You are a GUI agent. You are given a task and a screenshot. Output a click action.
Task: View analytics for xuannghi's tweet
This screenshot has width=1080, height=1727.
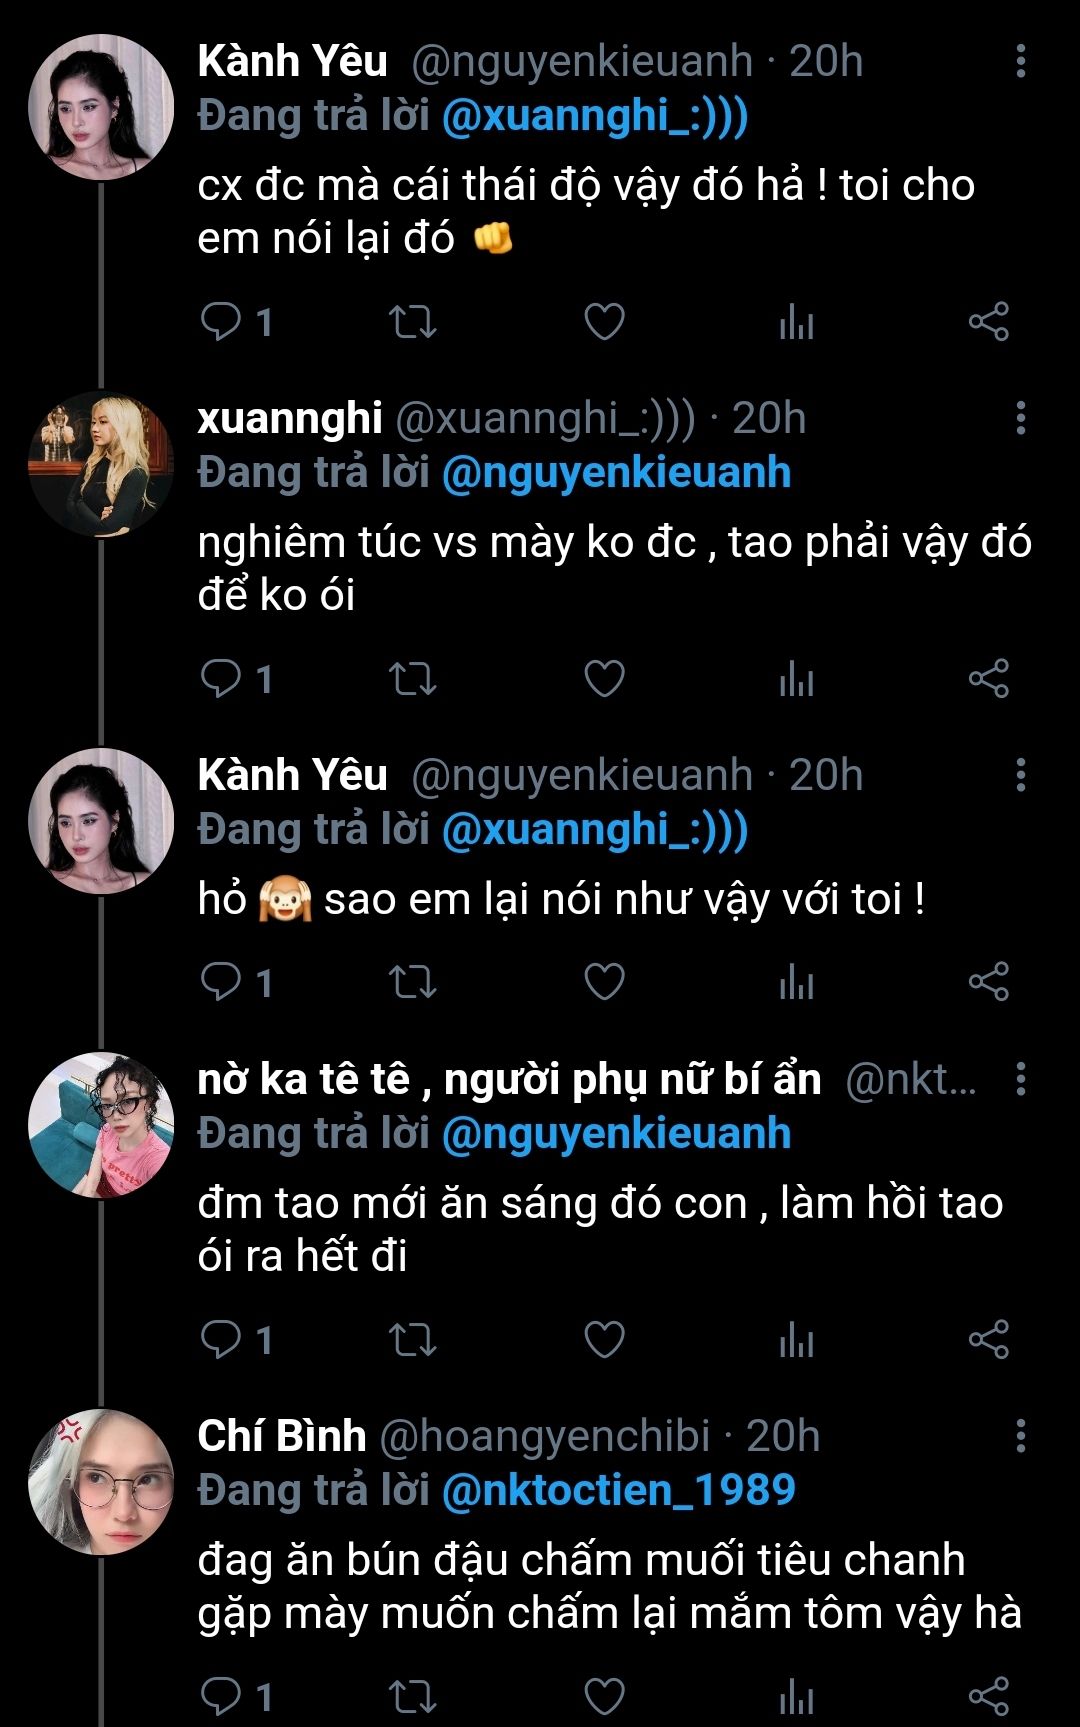796,679
